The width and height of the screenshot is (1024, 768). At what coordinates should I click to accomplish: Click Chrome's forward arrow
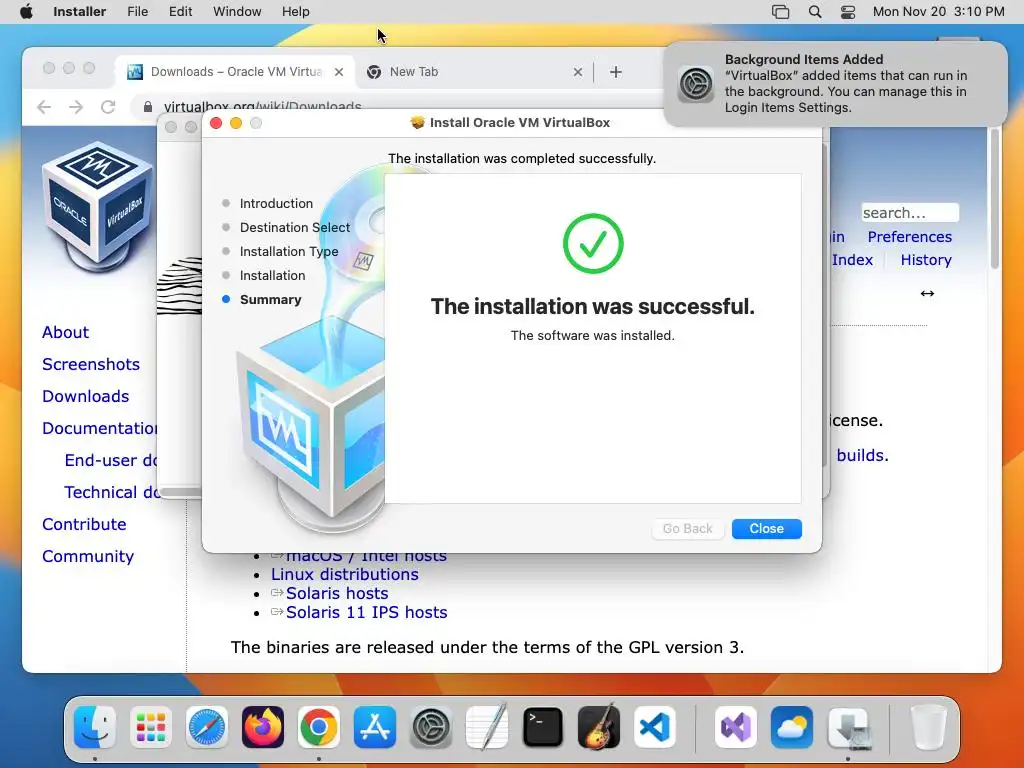76,106
